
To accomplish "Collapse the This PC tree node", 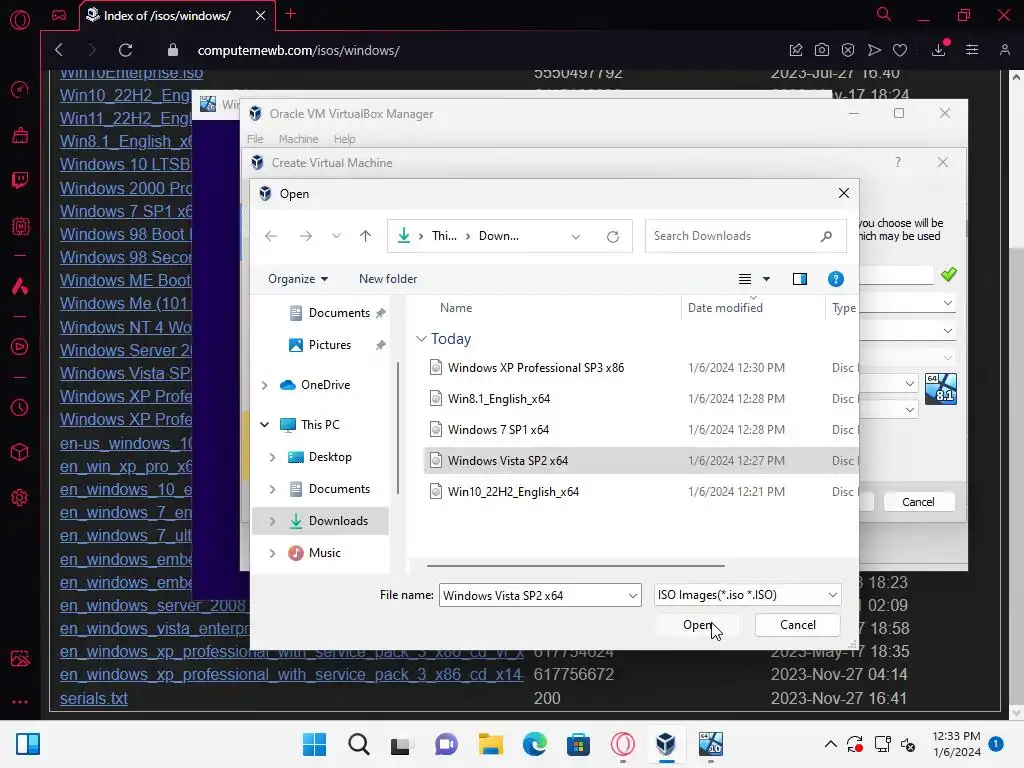I will tap(264, 424).
